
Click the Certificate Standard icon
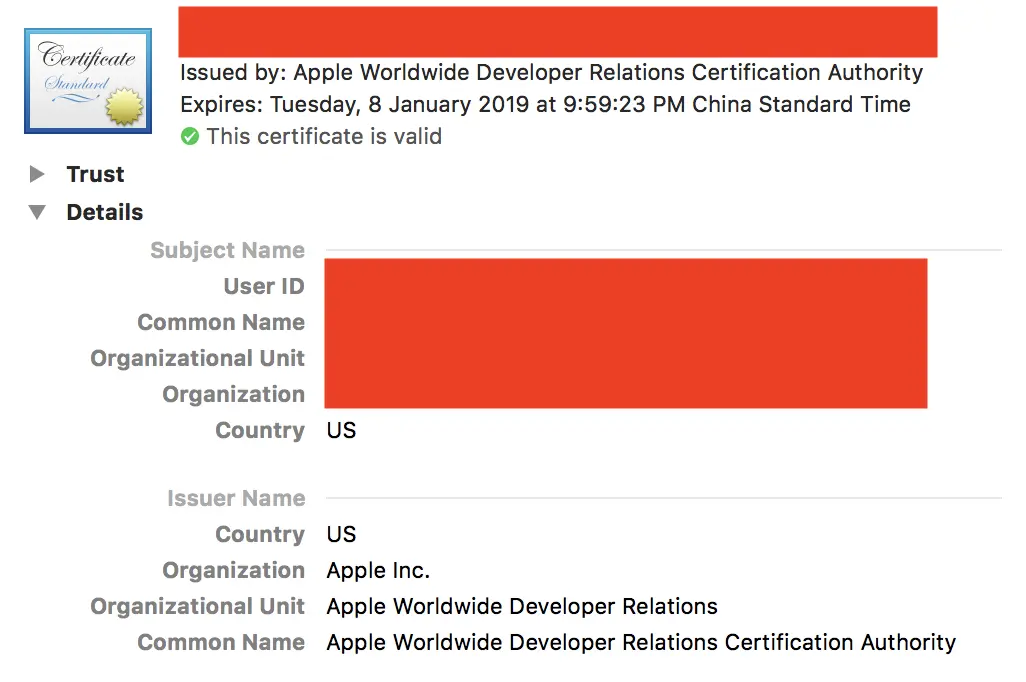(x=88, y=81)
